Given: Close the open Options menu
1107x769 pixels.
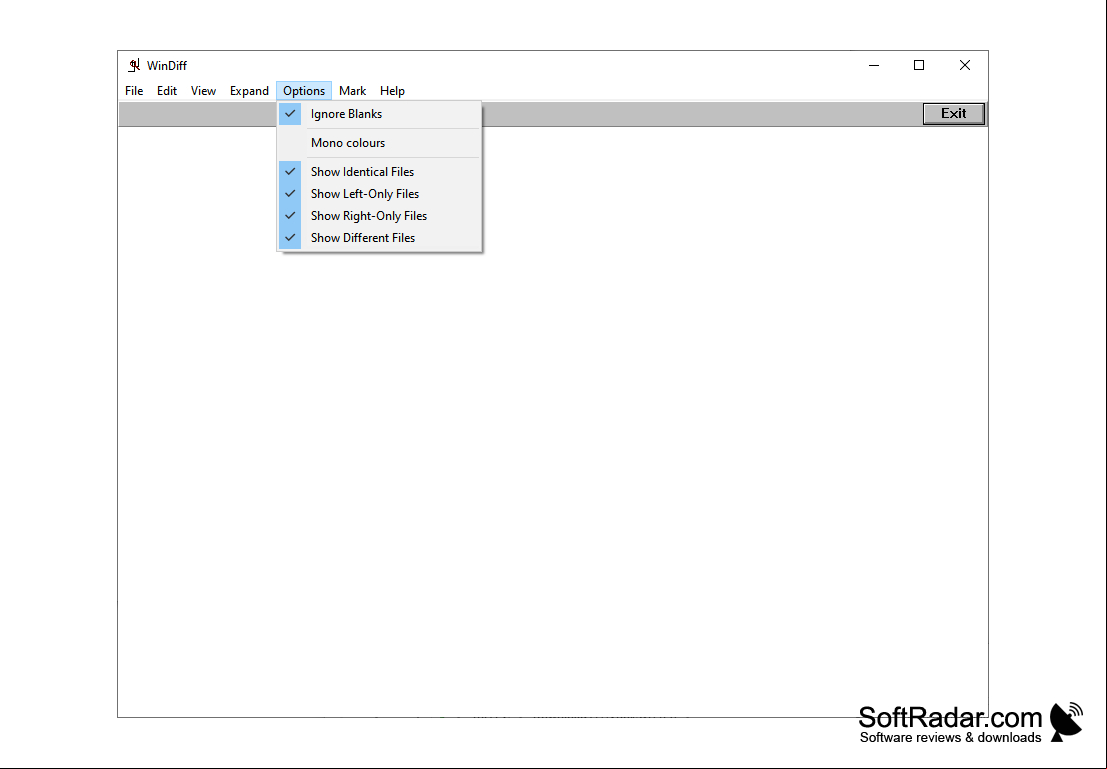Looking at the screenshot, I should [x=304, y=90].
